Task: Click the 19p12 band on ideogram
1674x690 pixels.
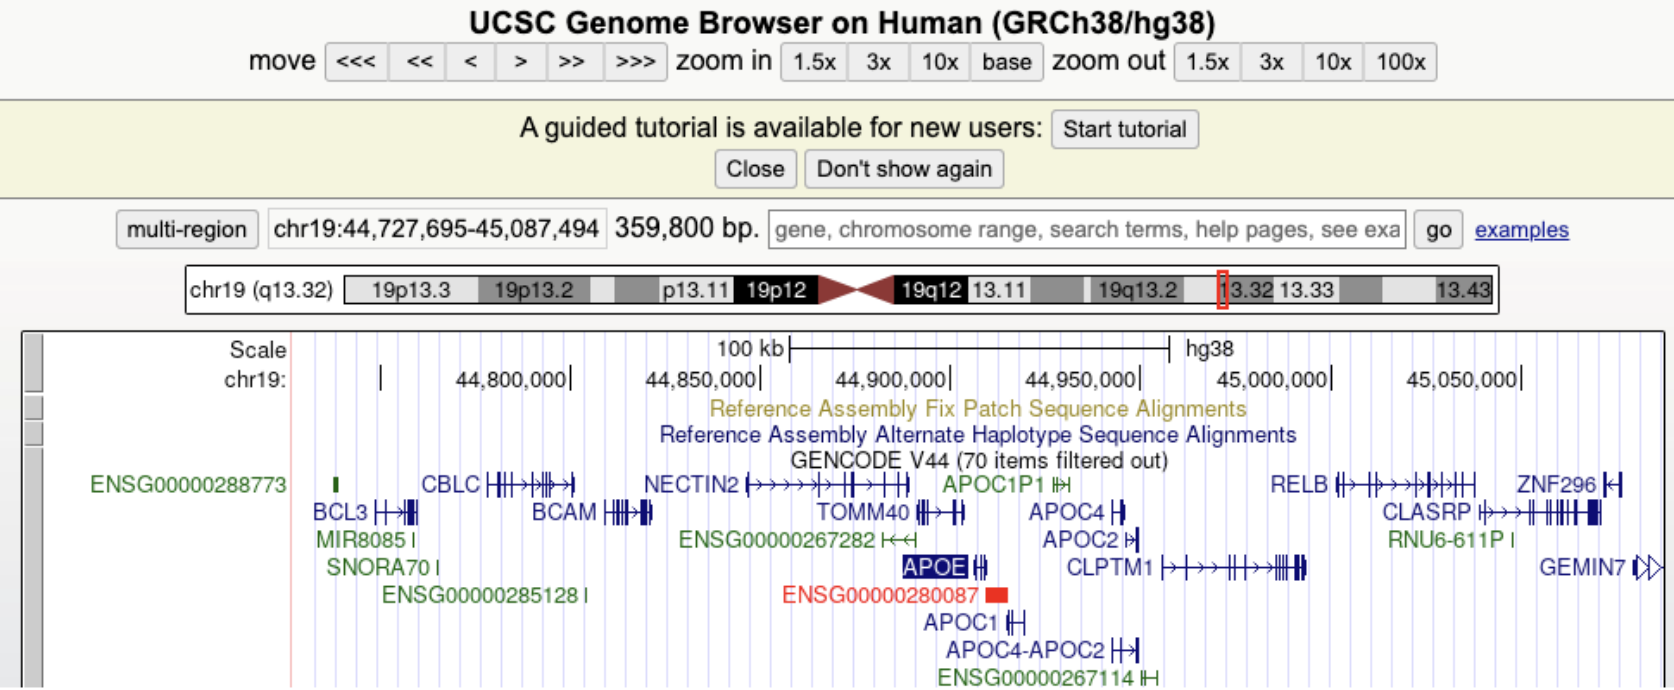Action: point(776,290)
